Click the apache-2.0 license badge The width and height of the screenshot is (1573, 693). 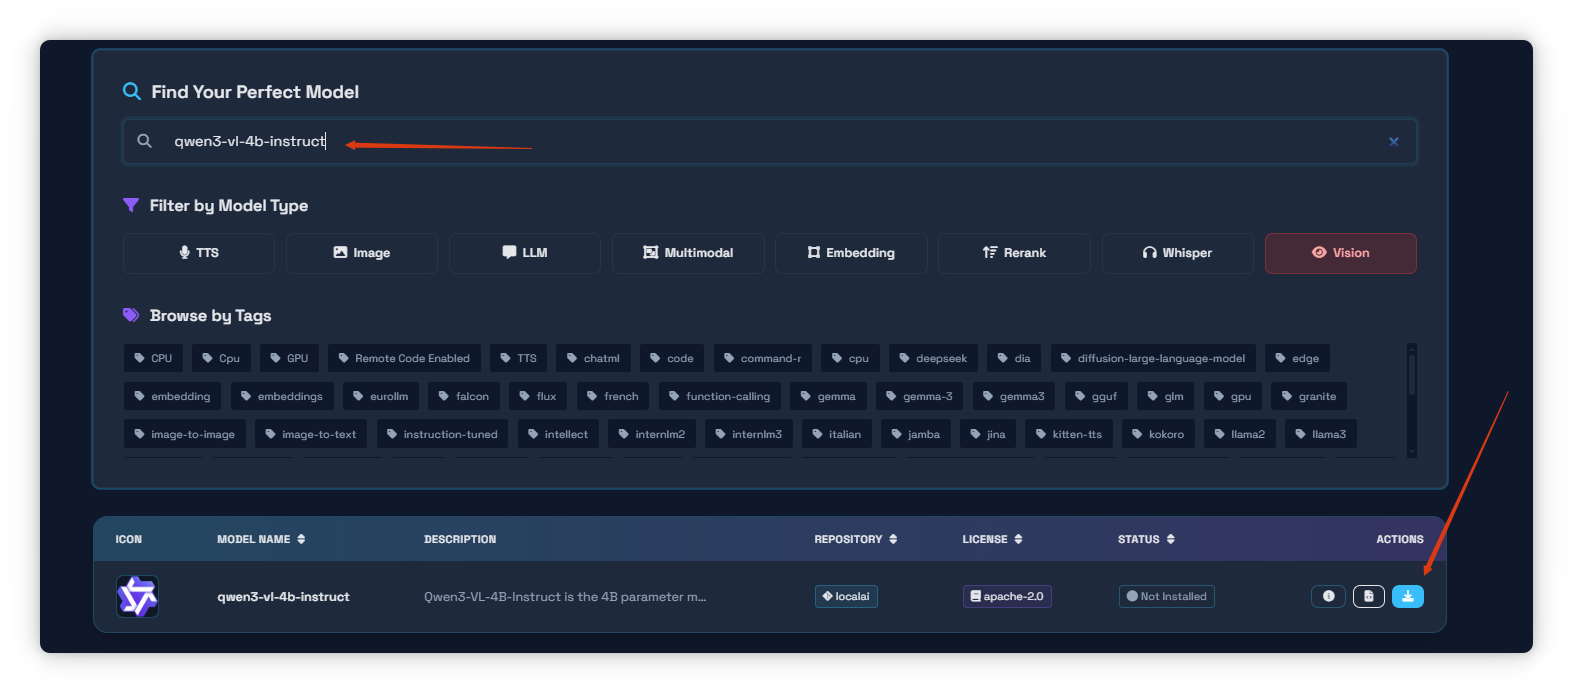point(1007,596)
